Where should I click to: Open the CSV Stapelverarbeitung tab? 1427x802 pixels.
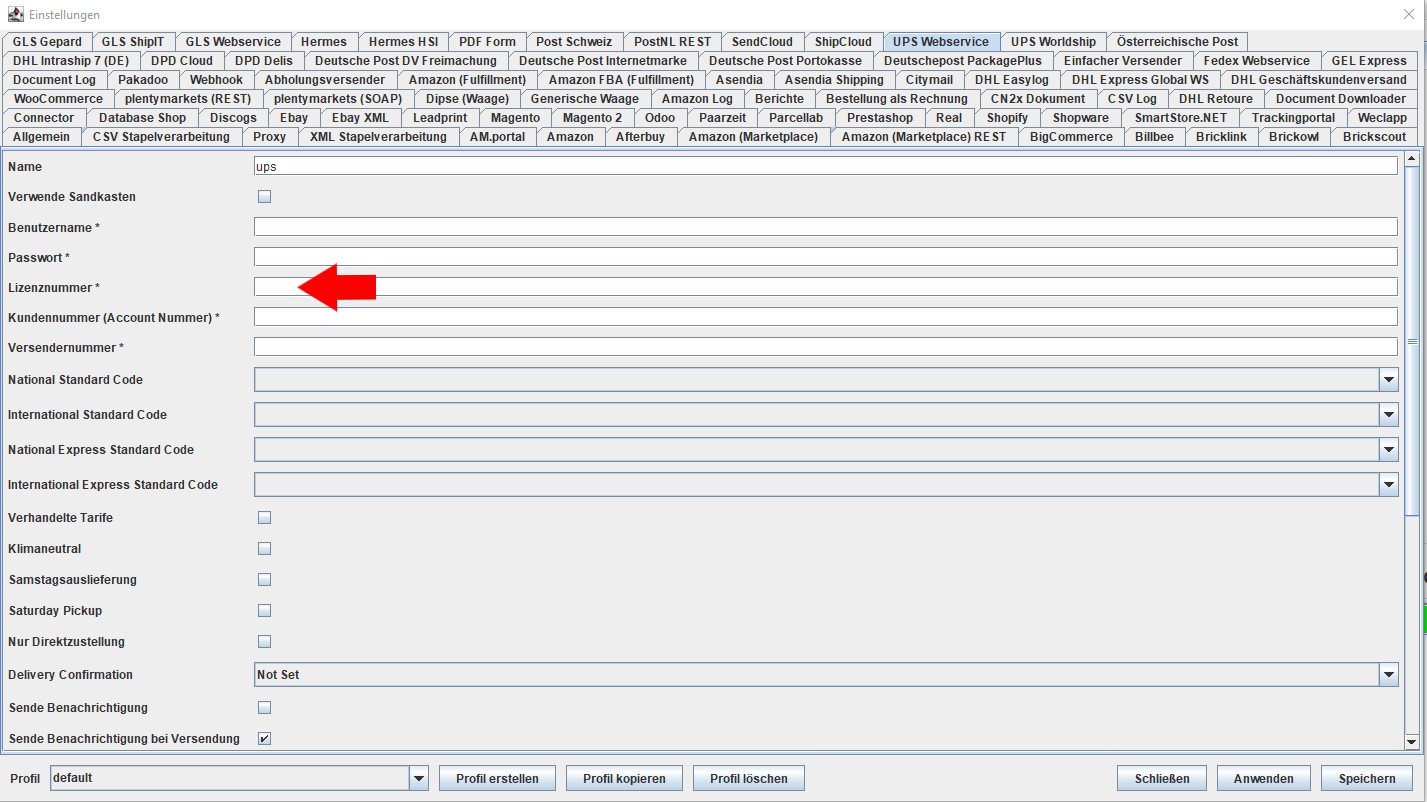(161, 137)
